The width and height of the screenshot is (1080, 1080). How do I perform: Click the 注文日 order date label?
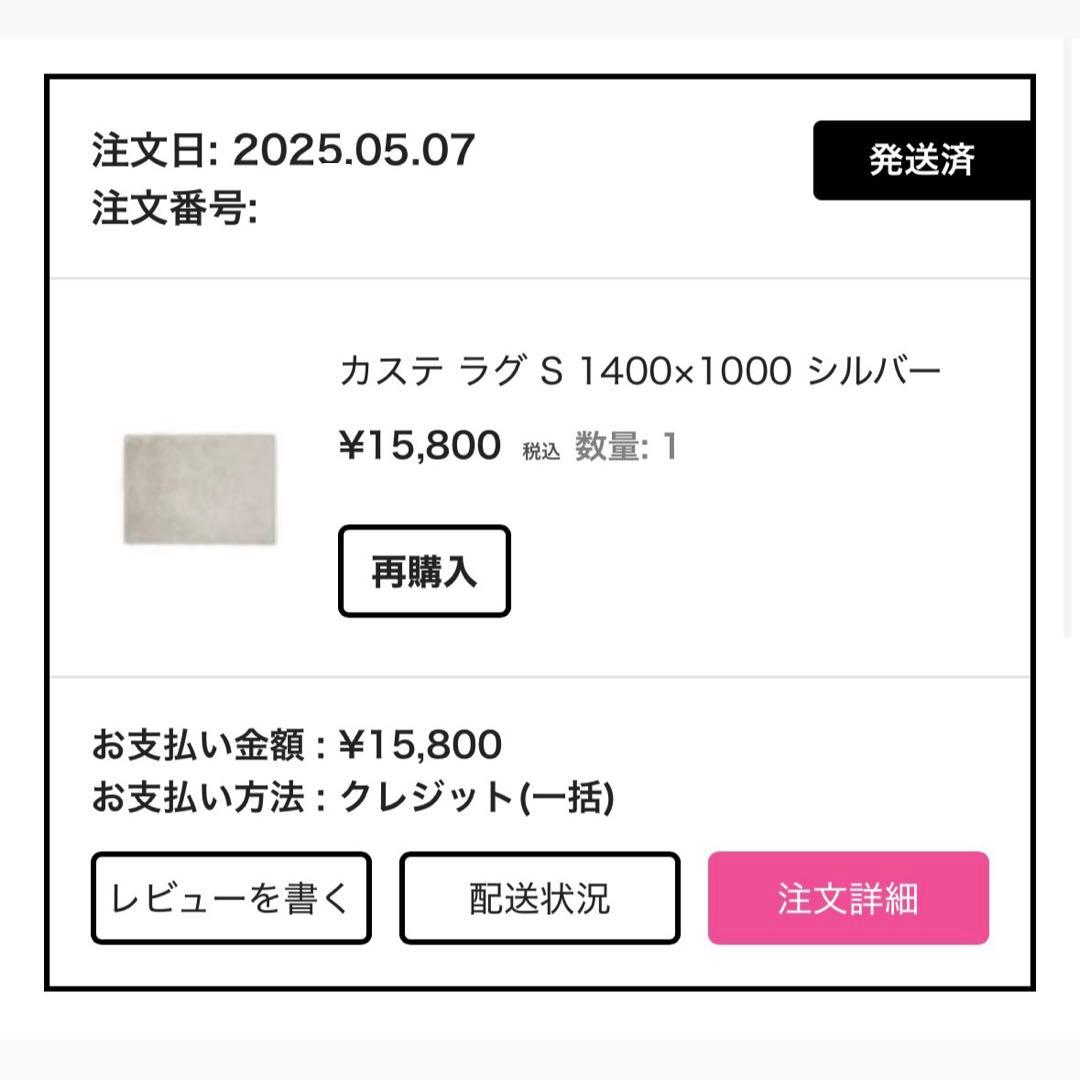(154, 151)
